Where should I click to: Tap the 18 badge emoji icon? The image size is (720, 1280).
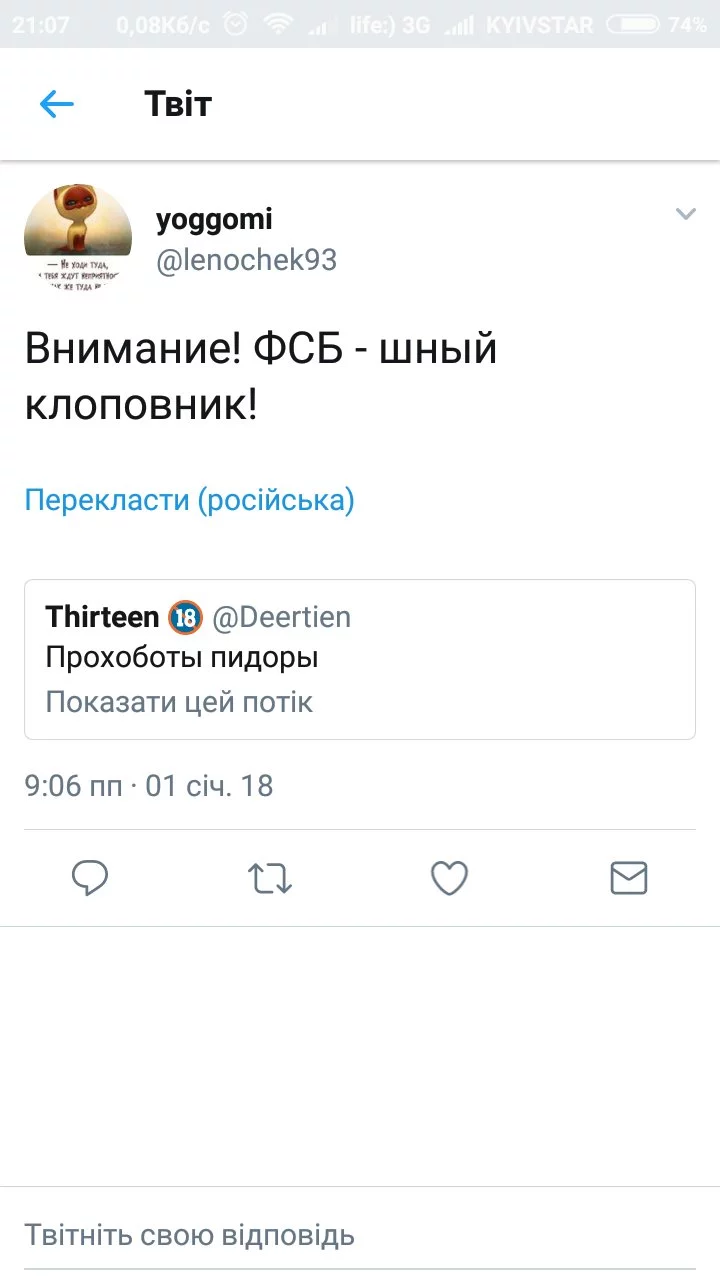(185, 617)
